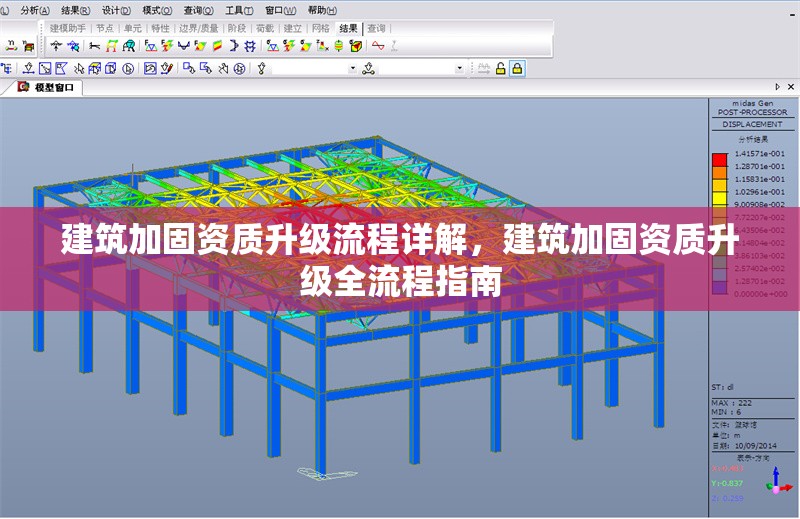Open the 工具(T) menu
The height and width of the screenshot is (519, 800).
pos(239,10)
